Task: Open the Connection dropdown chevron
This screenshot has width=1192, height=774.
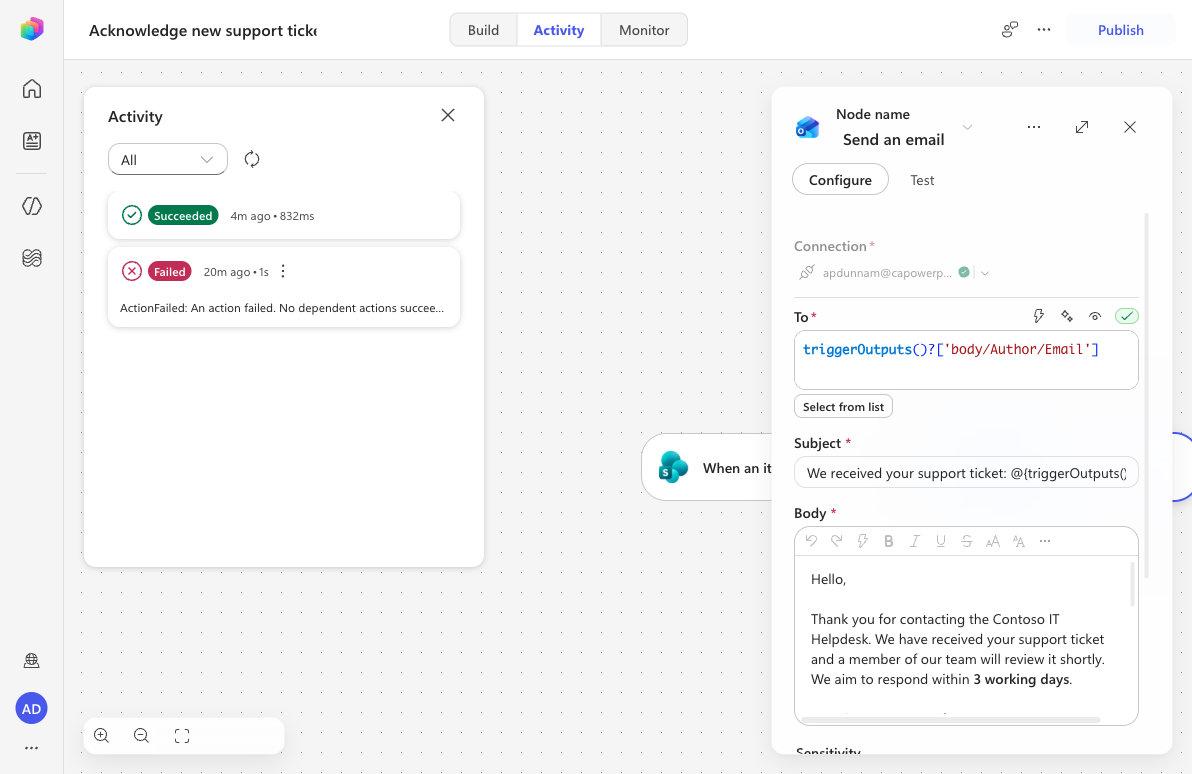Action: point(984,273)
